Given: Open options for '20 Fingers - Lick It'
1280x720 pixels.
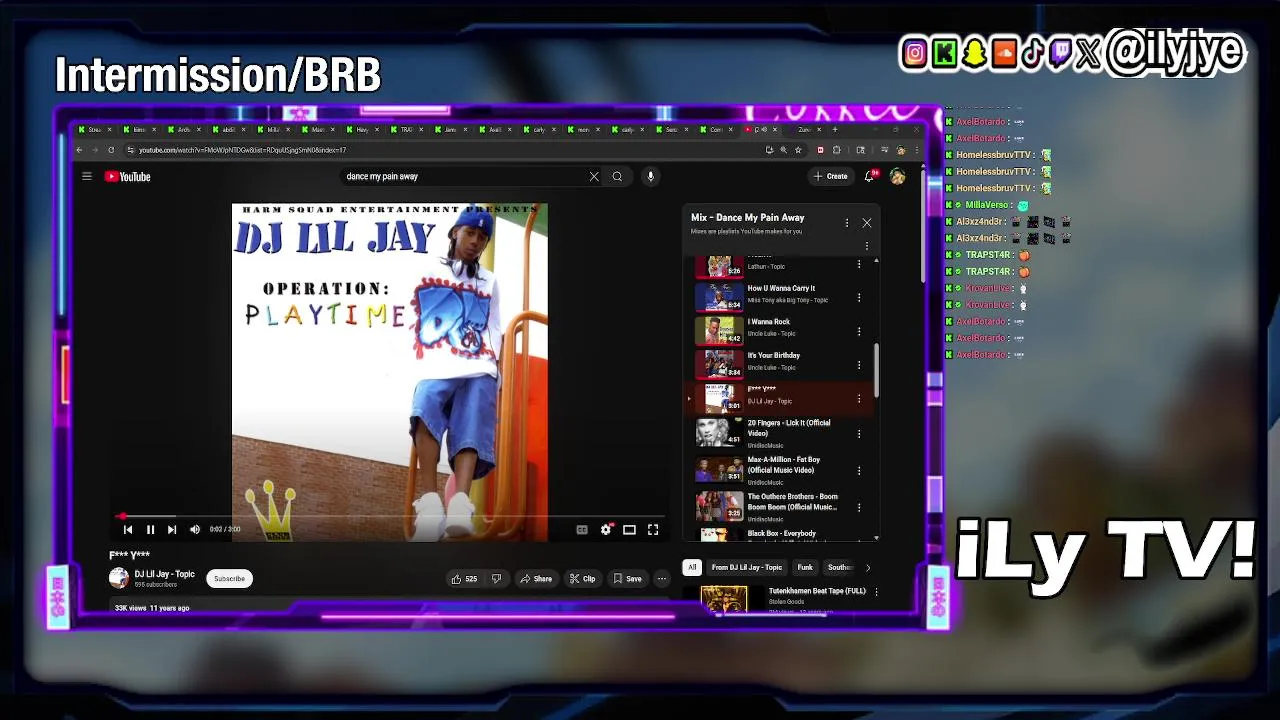Looking at the screenshot, I should (x=859, y=434).
